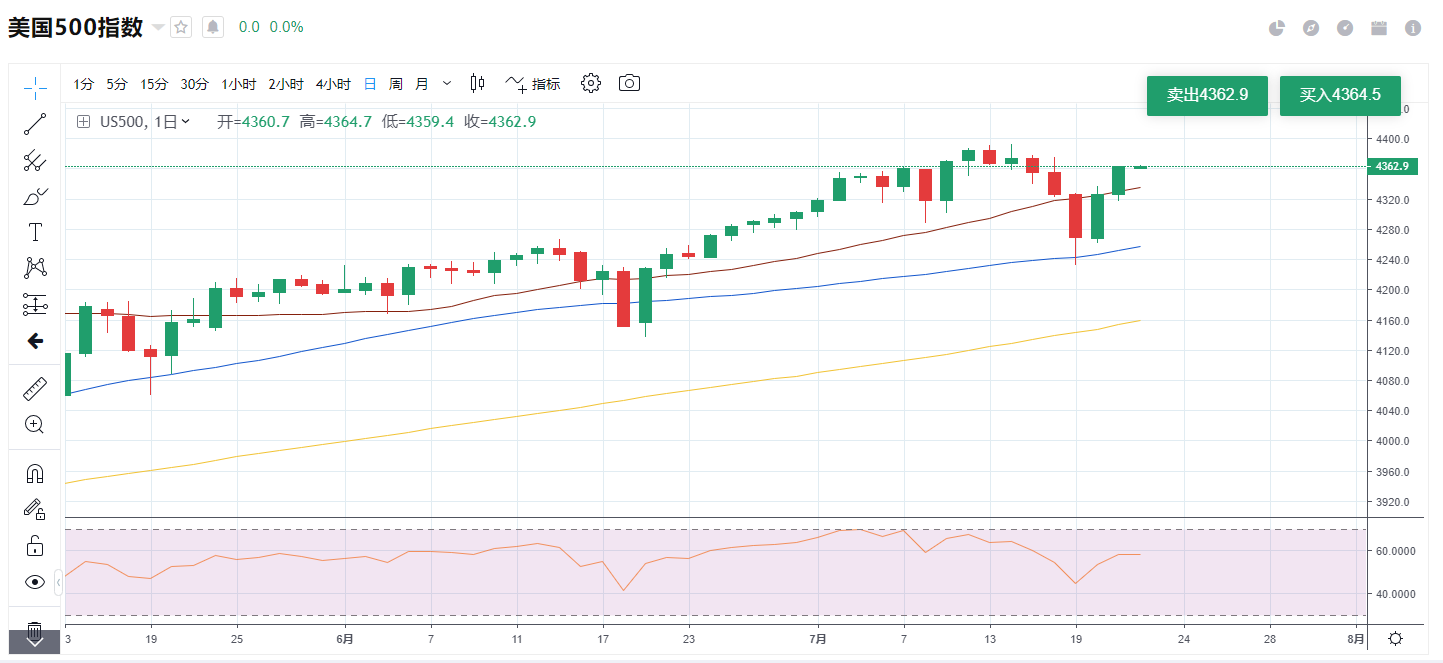Toggle magnet mode for drawings

[x=35, y=474]
